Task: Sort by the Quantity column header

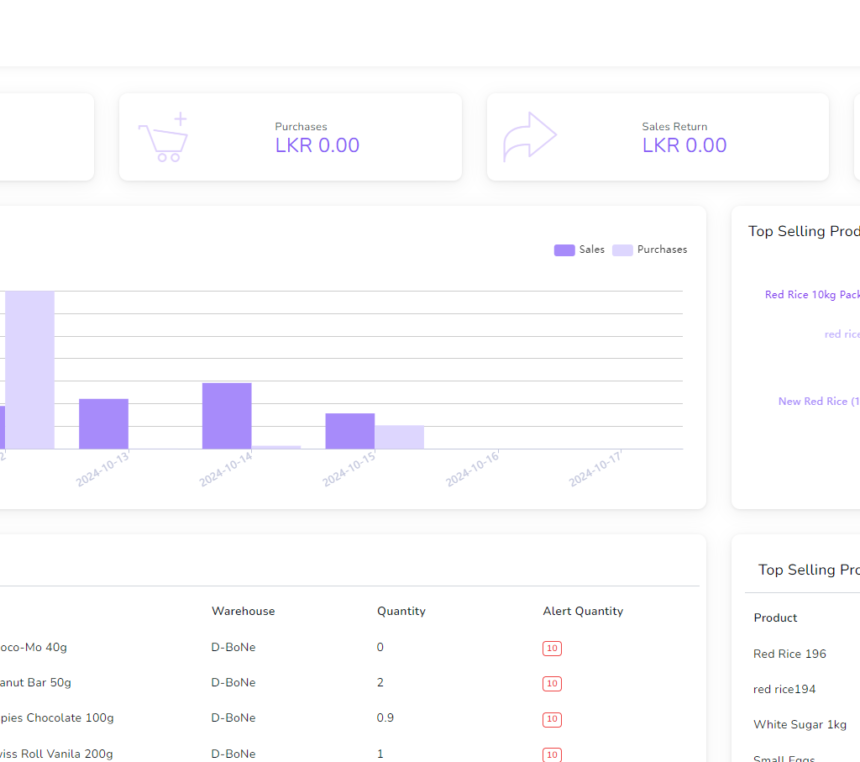Action: point(401,611)
